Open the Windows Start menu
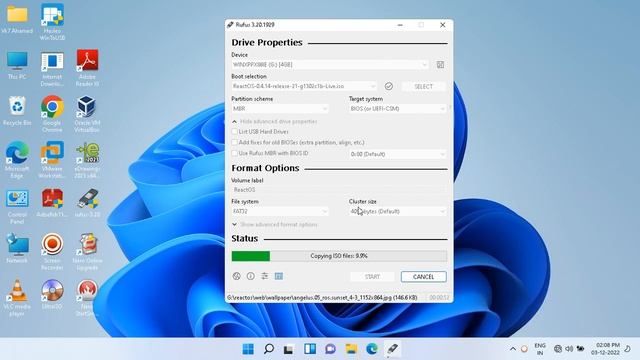Screen dimensions: 640x360 point(248,349)
